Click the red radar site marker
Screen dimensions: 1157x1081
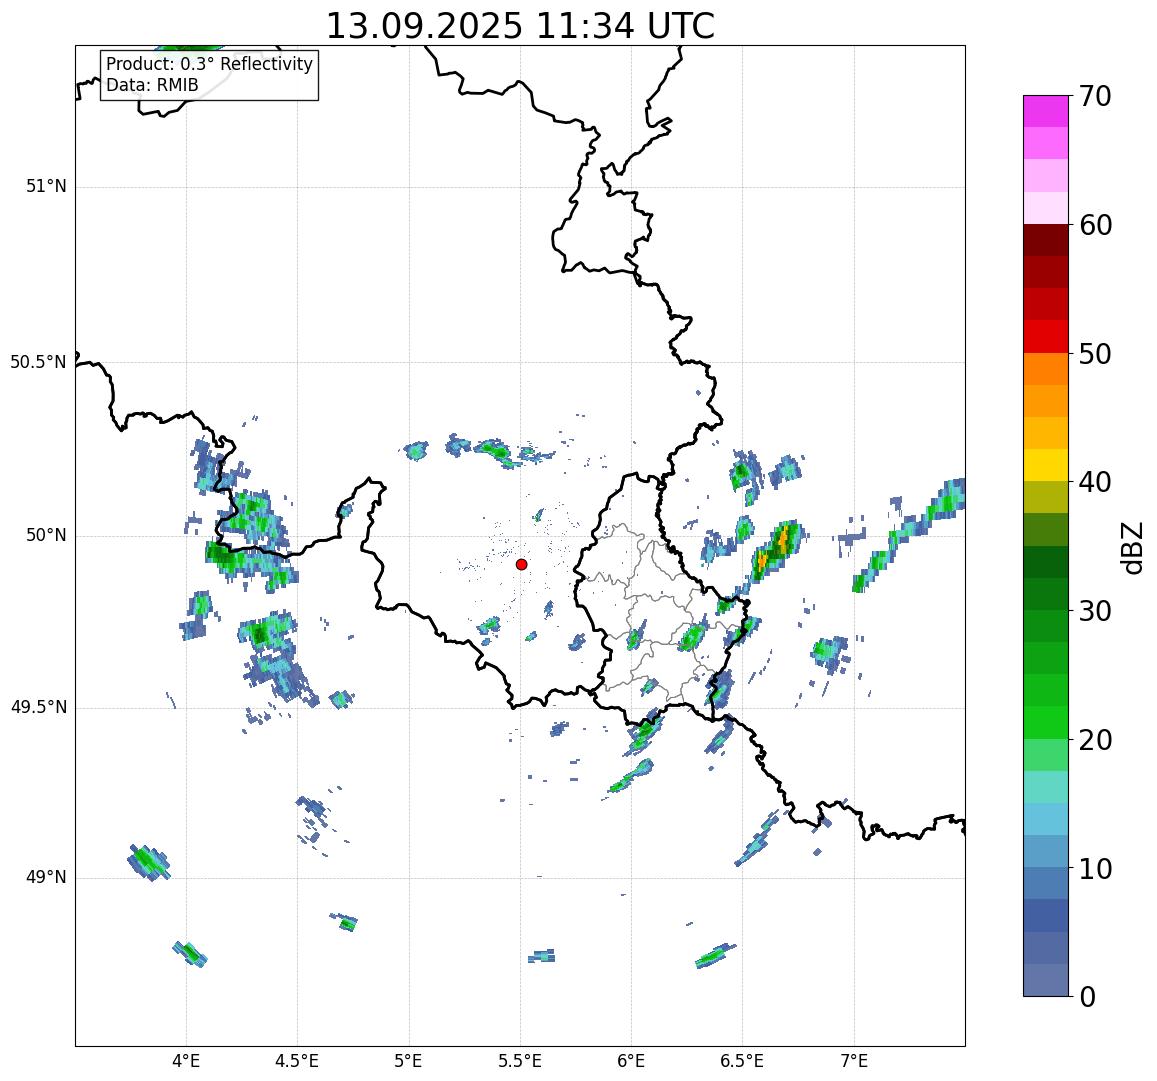522,564
